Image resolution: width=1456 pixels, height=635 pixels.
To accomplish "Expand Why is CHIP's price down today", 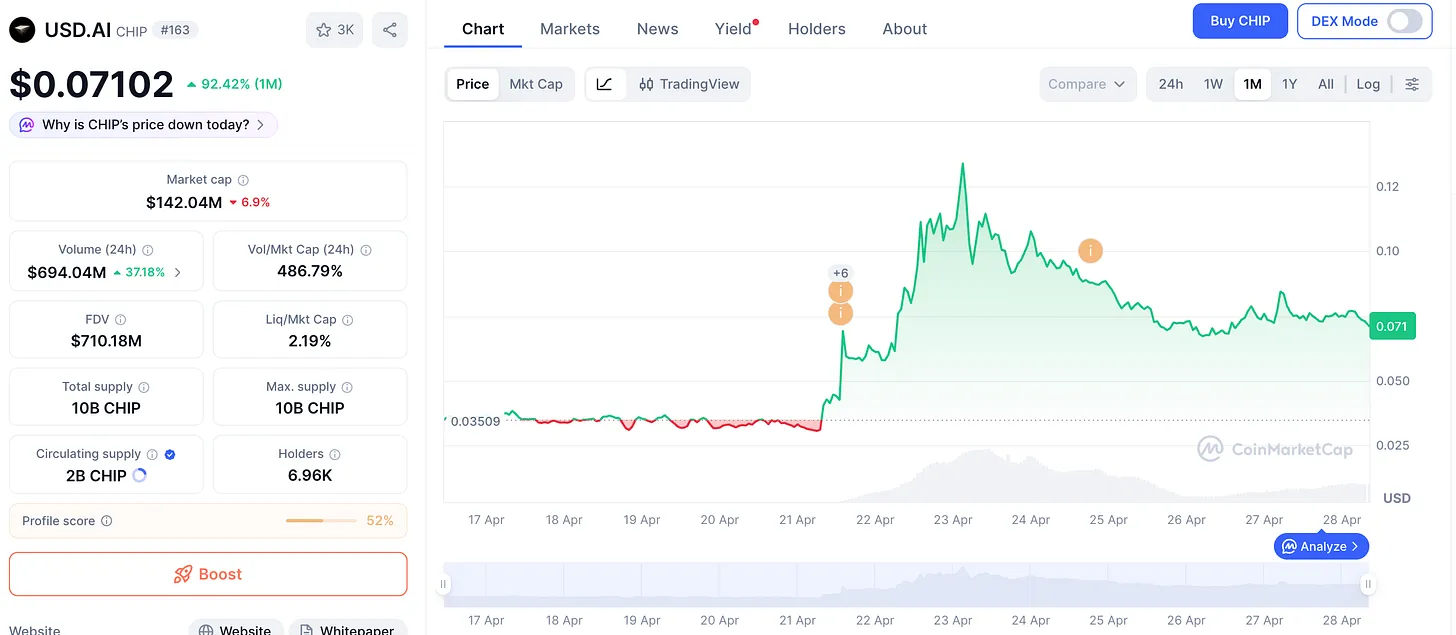I will click(x=143, y=125).
